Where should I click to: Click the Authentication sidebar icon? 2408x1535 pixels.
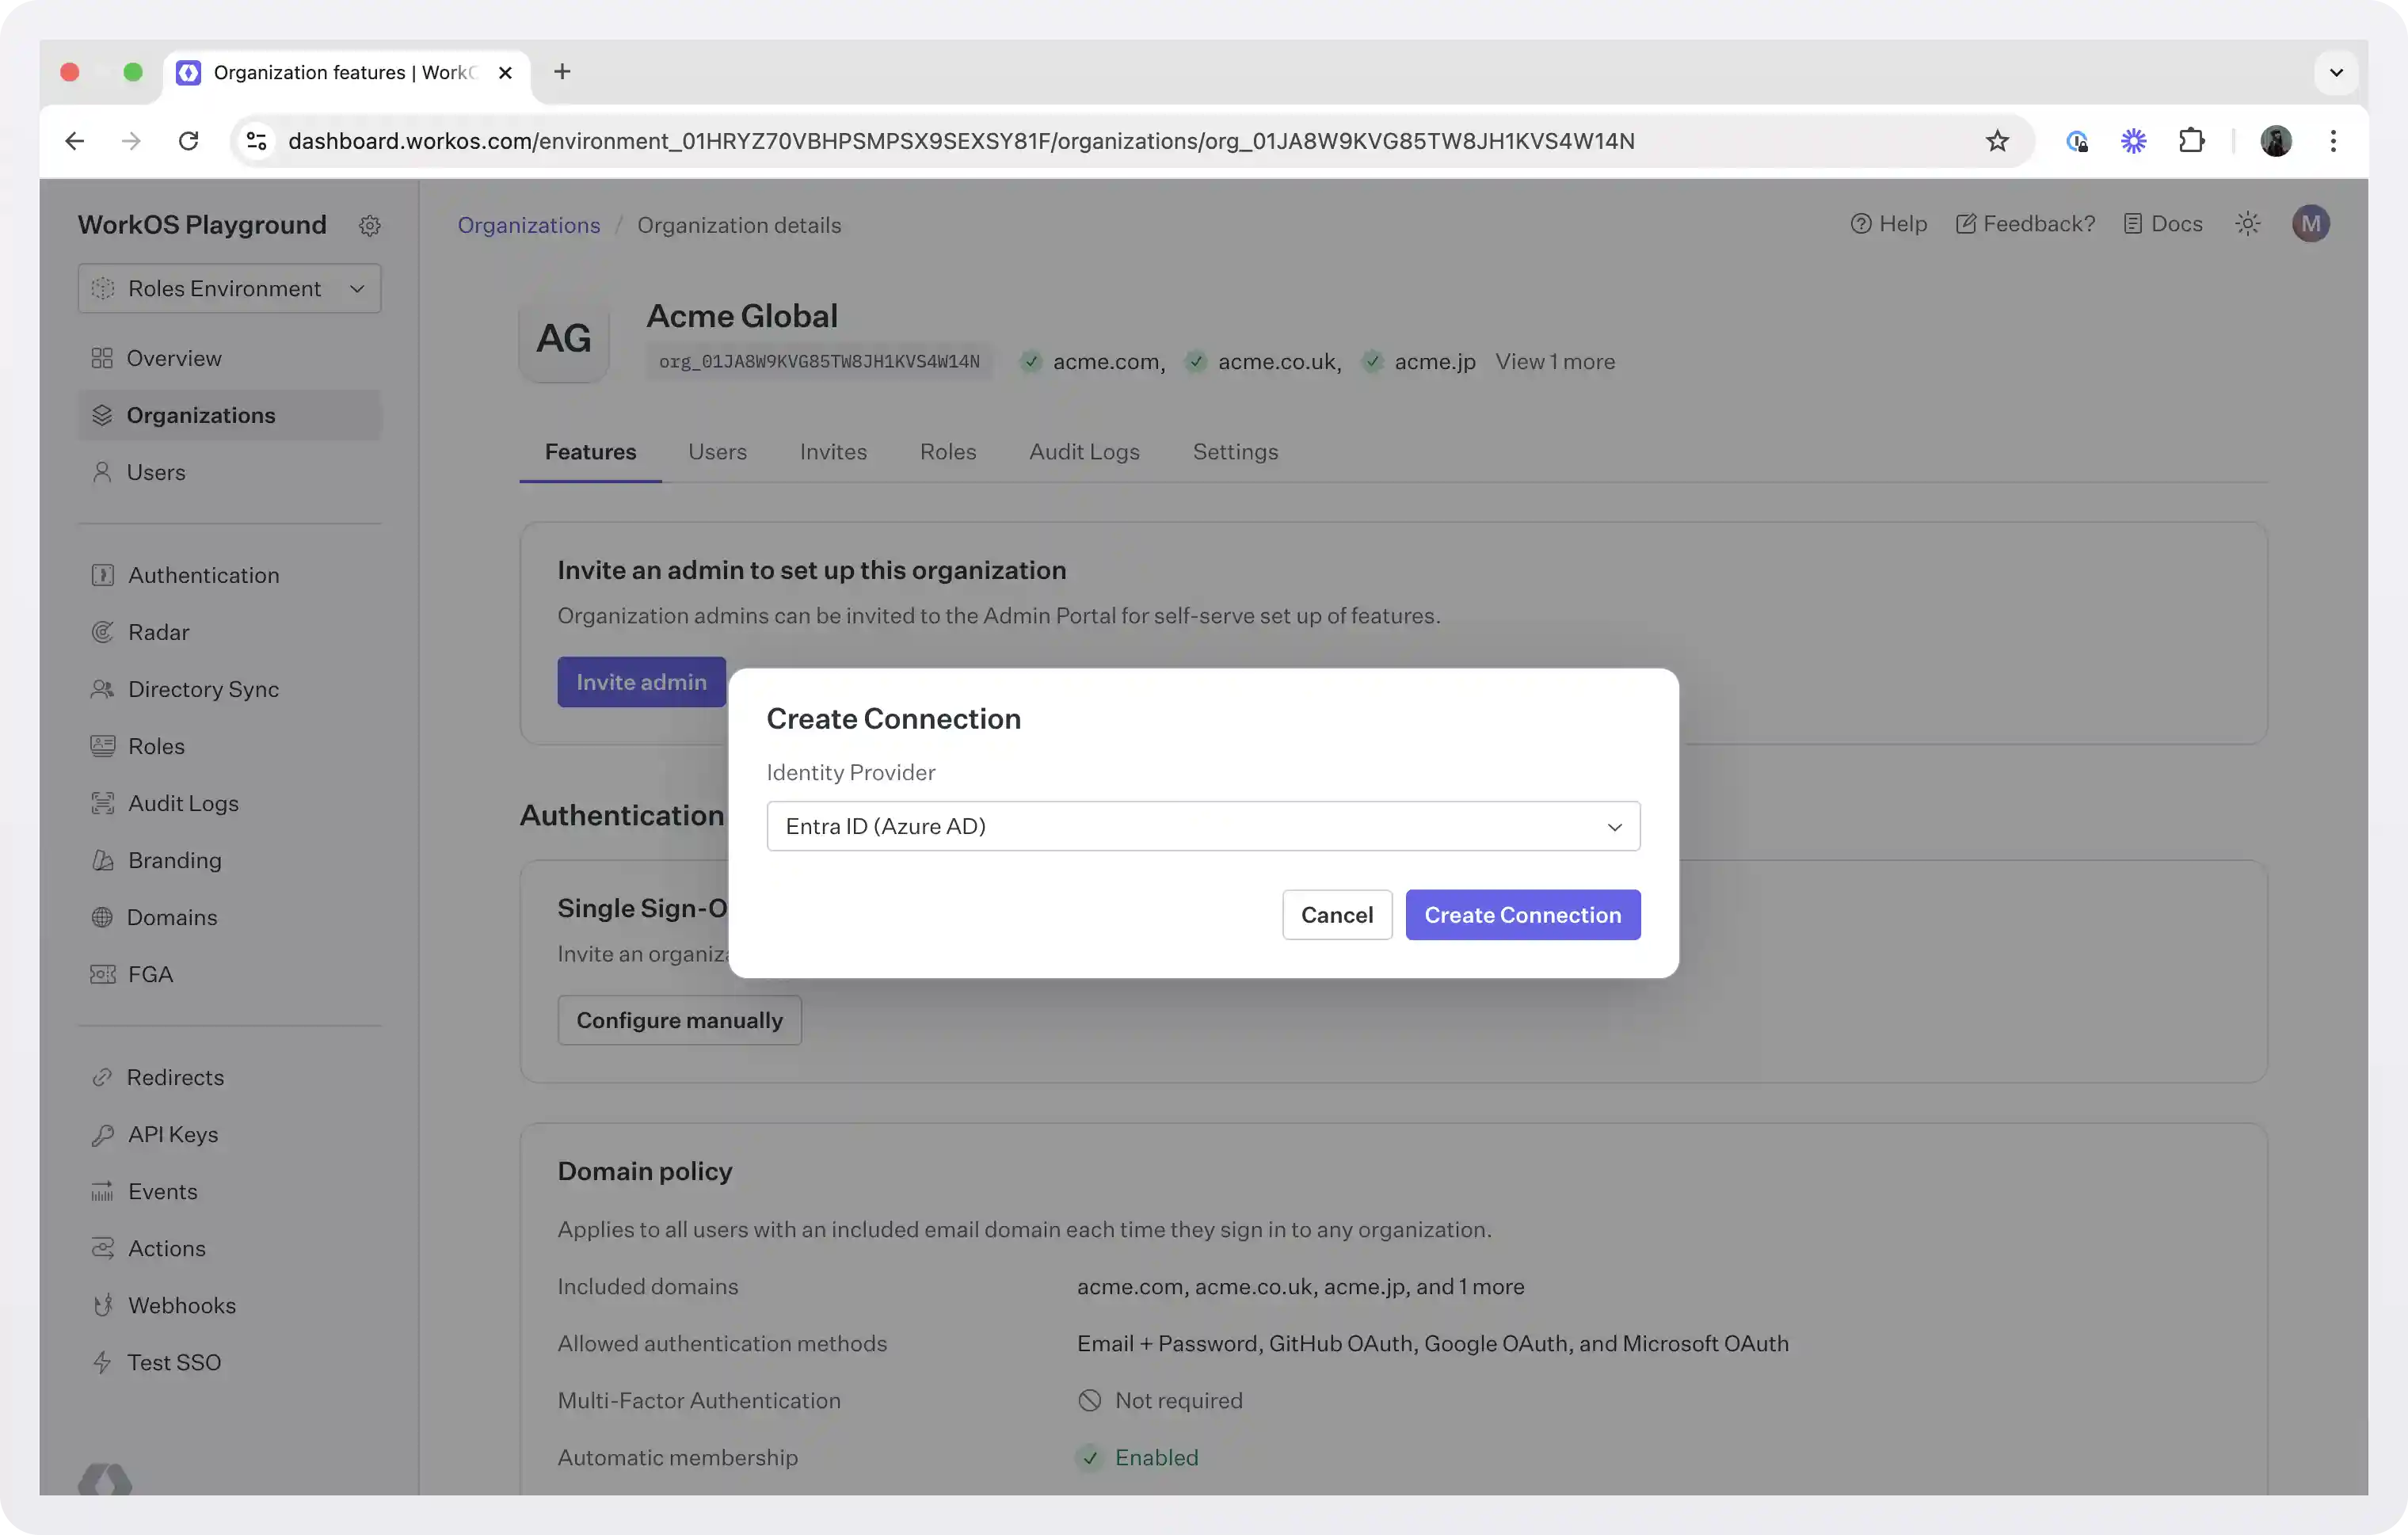click(102, 575)
